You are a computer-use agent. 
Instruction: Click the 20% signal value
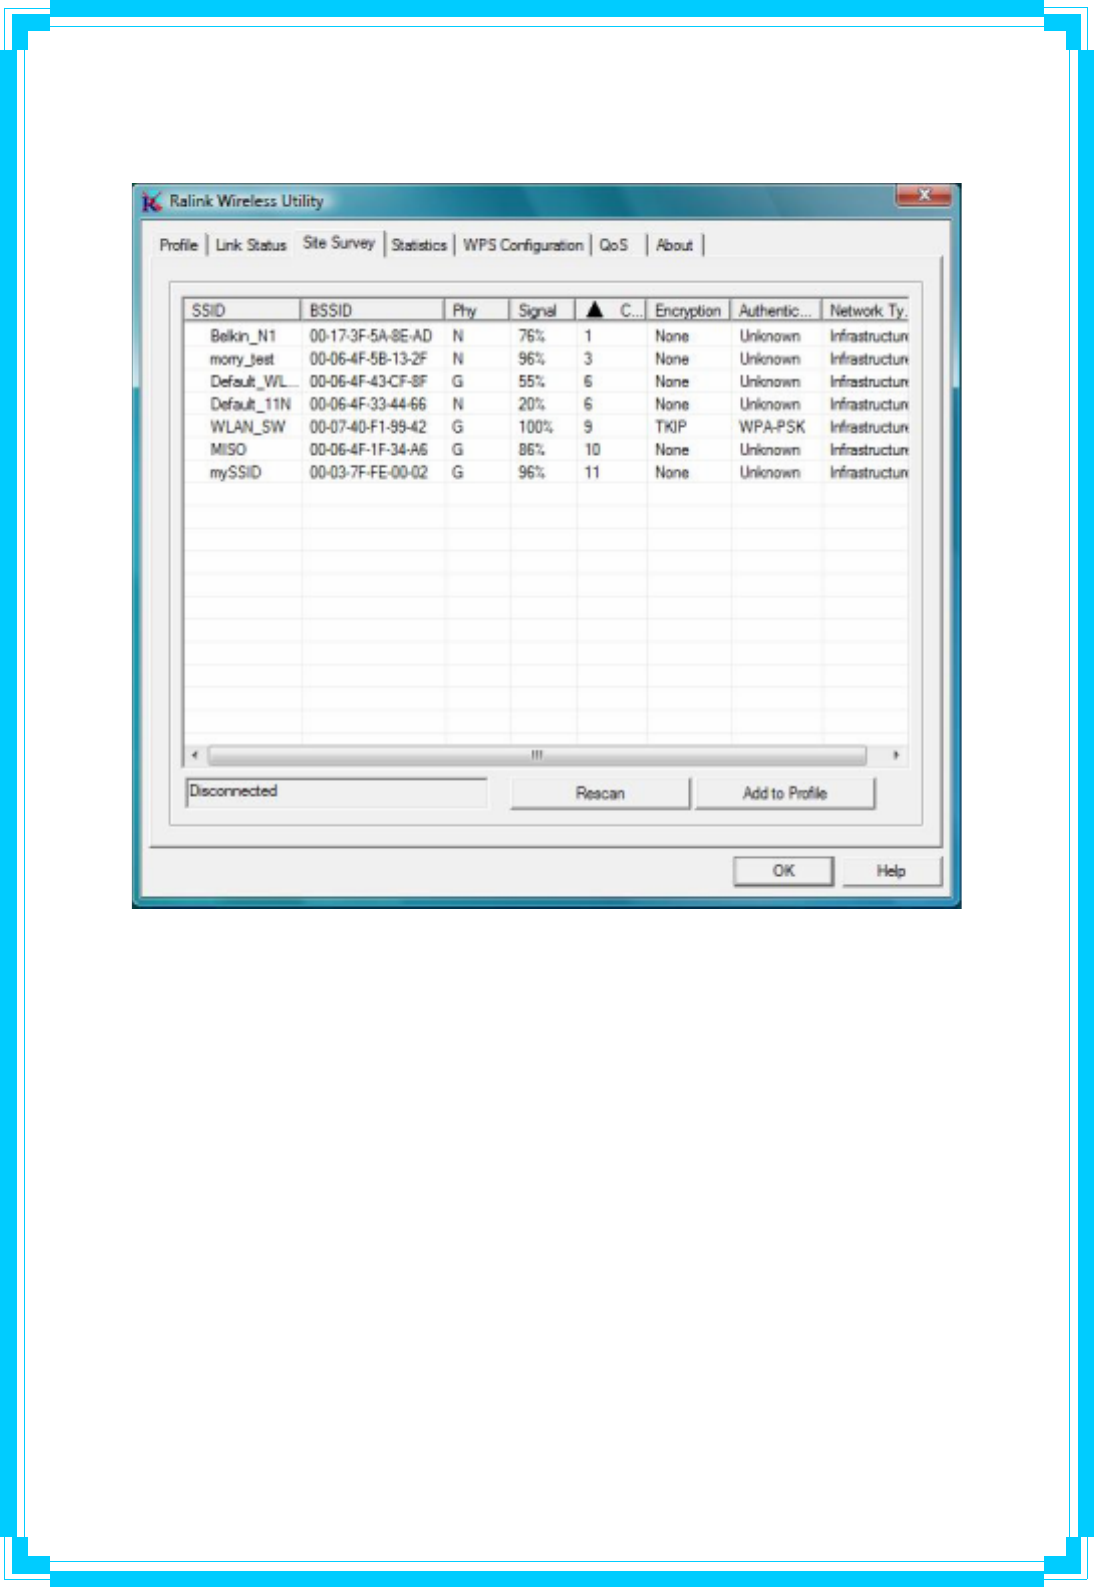(532, 404)
